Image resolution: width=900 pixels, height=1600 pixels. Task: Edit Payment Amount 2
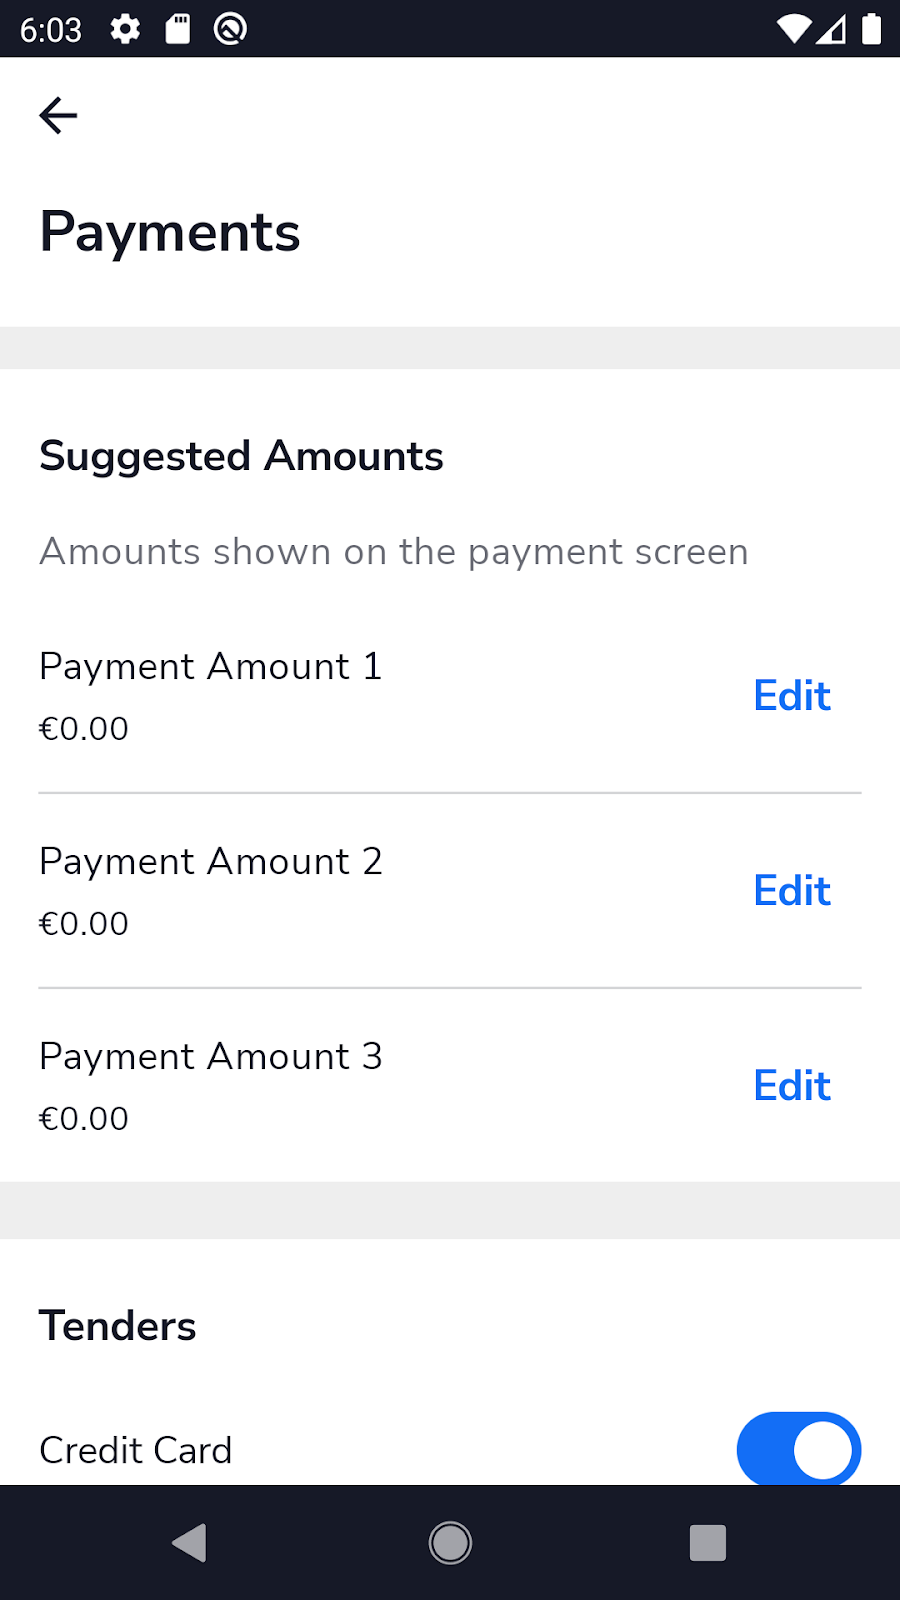click(792, 891)
